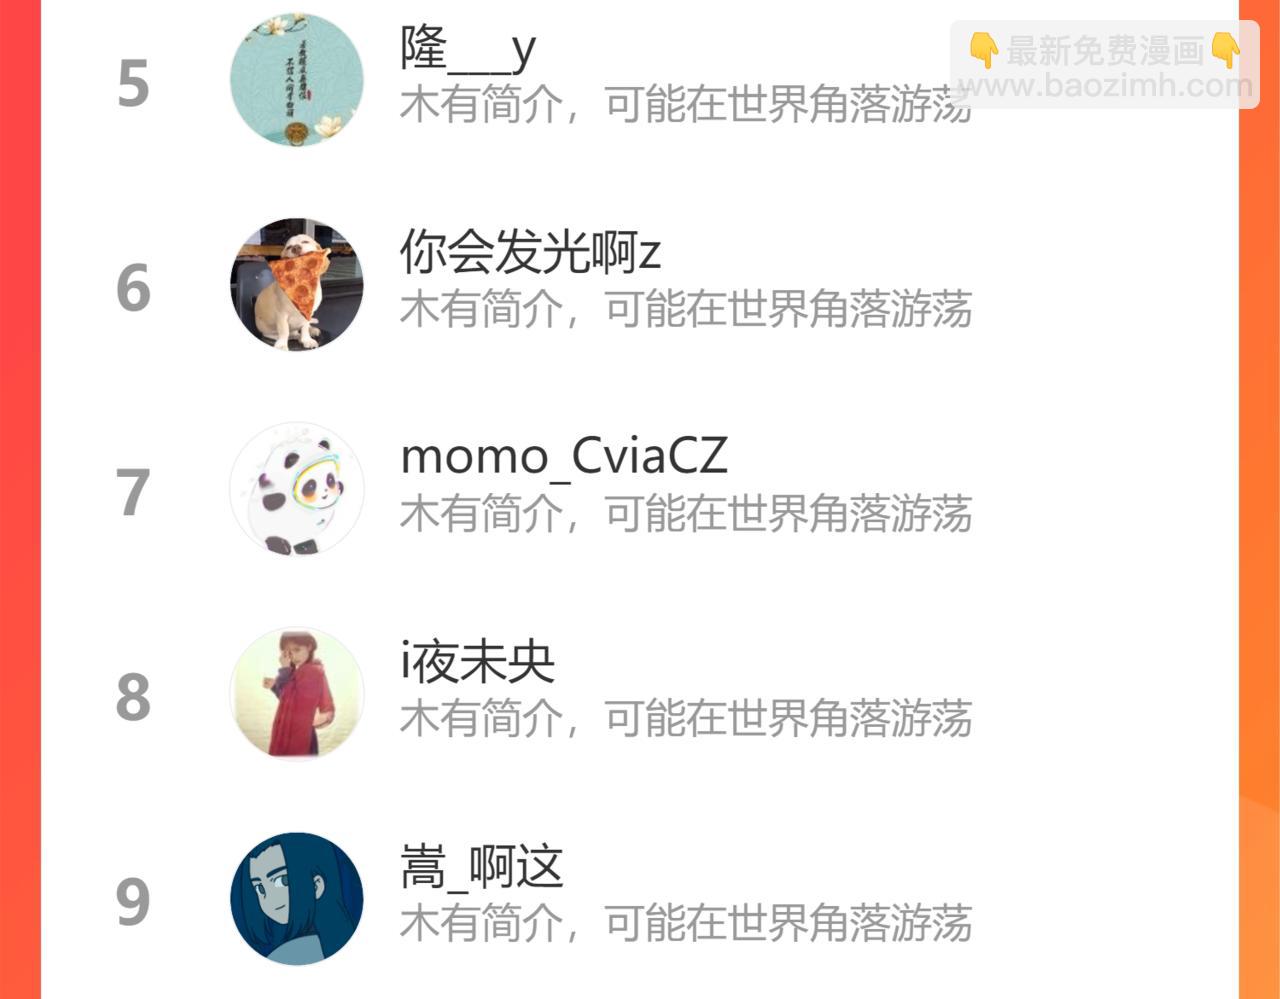Select username 隆___y
Viewport: 1280px width, 999px height.
(x=468, y=49)
